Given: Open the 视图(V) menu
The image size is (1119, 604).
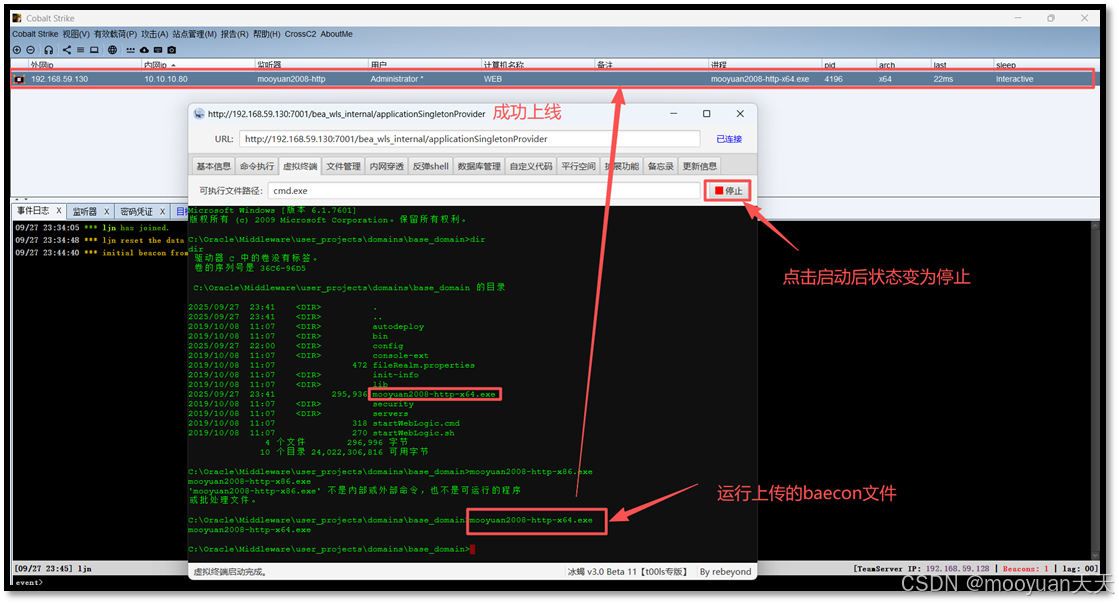Looking at the screenshot, I should [76, 34].
